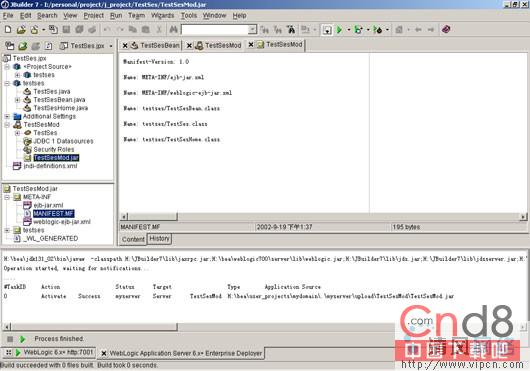
Task: Expand the Additional Settings node
Action: point(7,117)
